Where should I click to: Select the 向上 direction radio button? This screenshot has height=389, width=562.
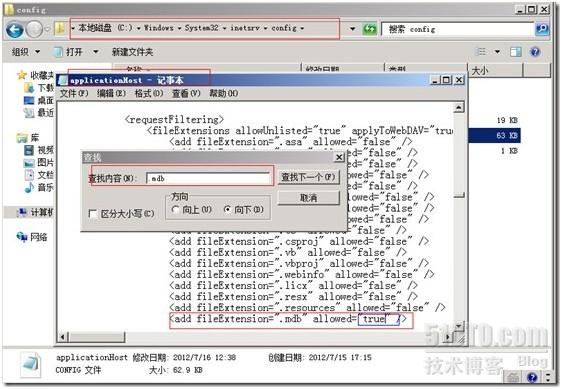(x=175, y=209)
